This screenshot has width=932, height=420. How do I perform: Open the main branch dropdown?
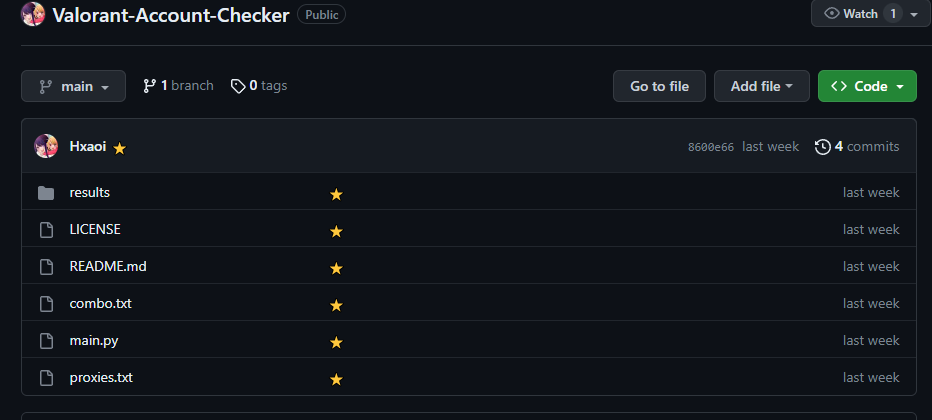[73, 86]
